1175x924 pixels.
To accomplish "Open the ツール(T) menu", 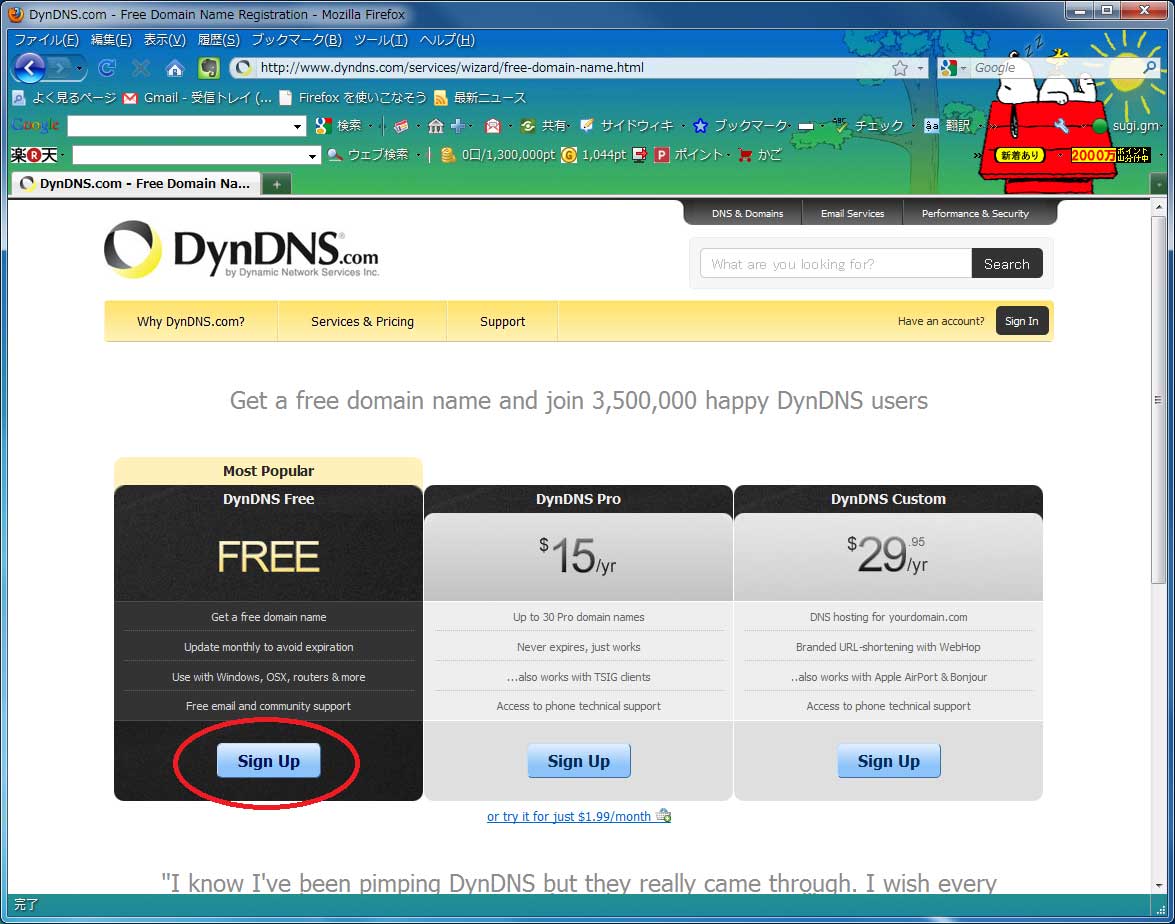I will 380,40.
